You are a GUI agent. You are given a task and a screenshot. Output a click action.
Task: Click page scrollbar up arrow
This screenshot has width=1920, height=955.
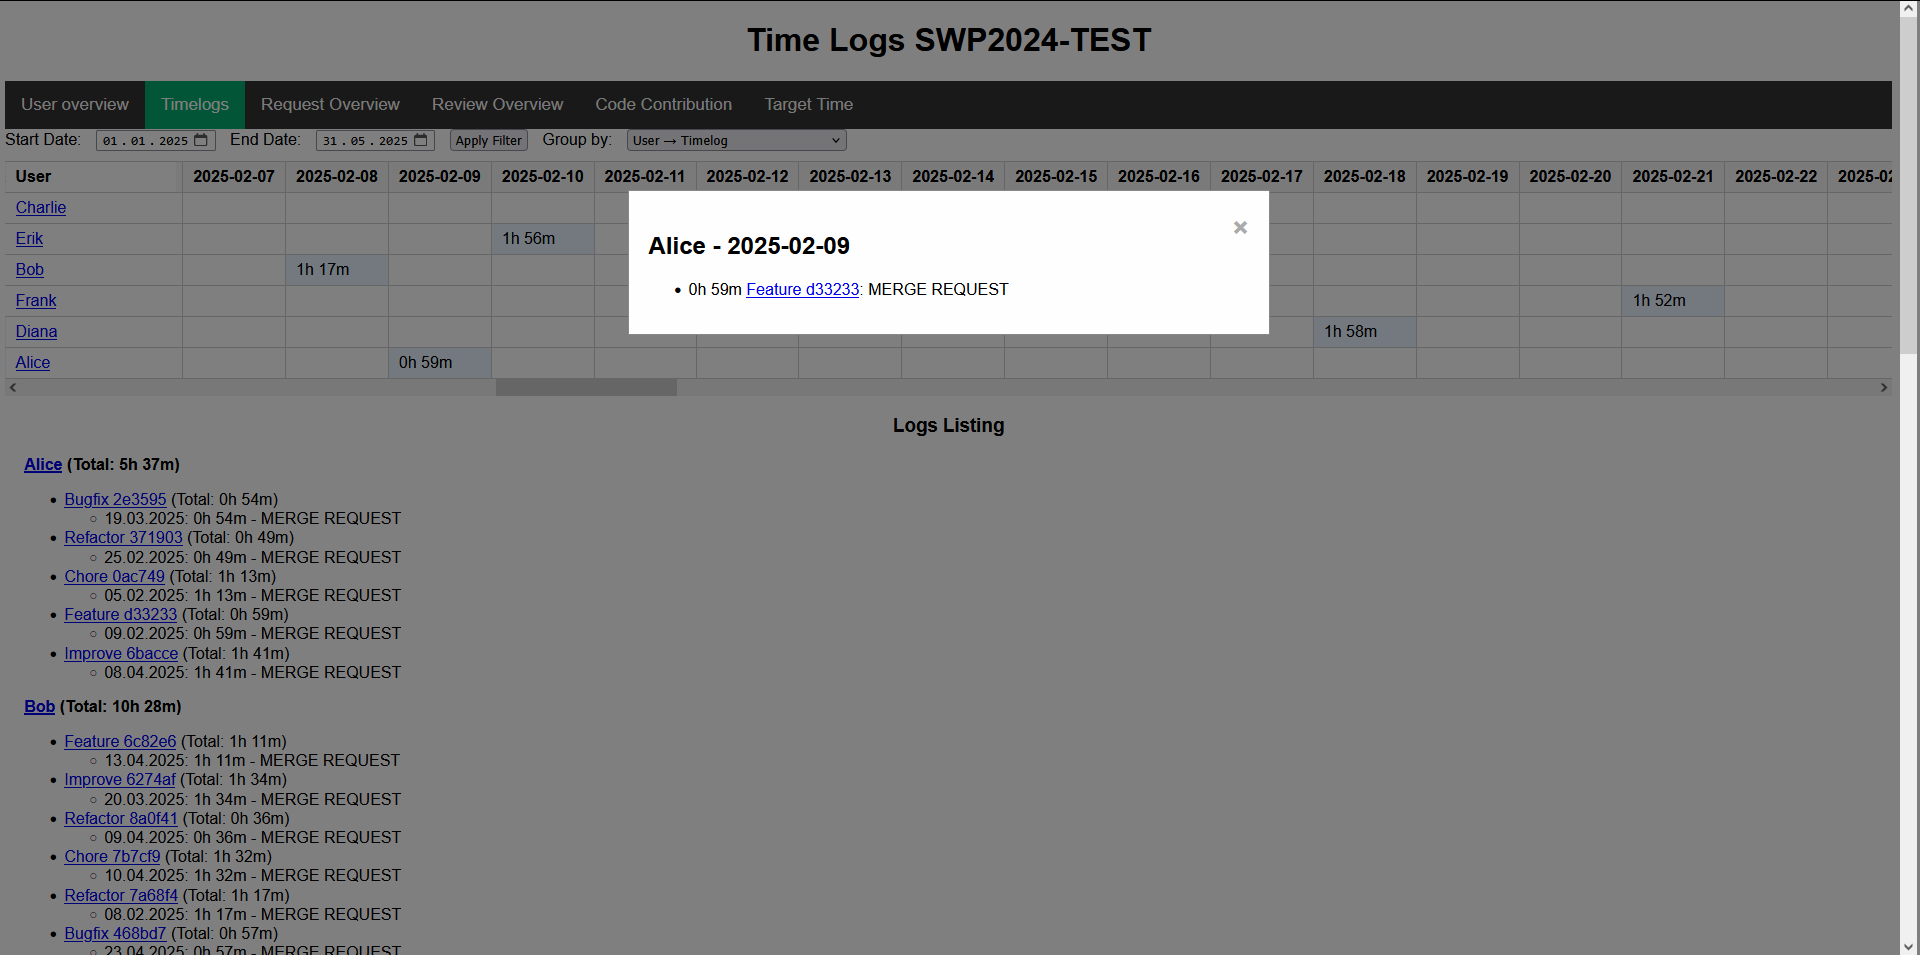point(1909,8)
